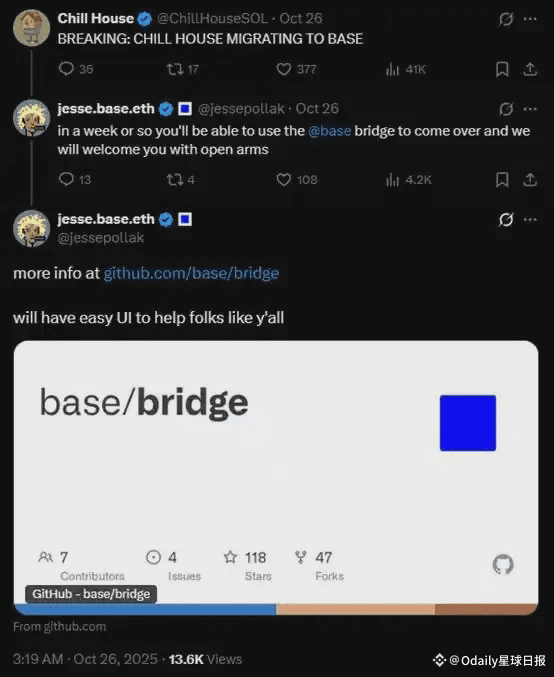Like the Chill House tweet

pyautogui.click(x=284, y=69)
